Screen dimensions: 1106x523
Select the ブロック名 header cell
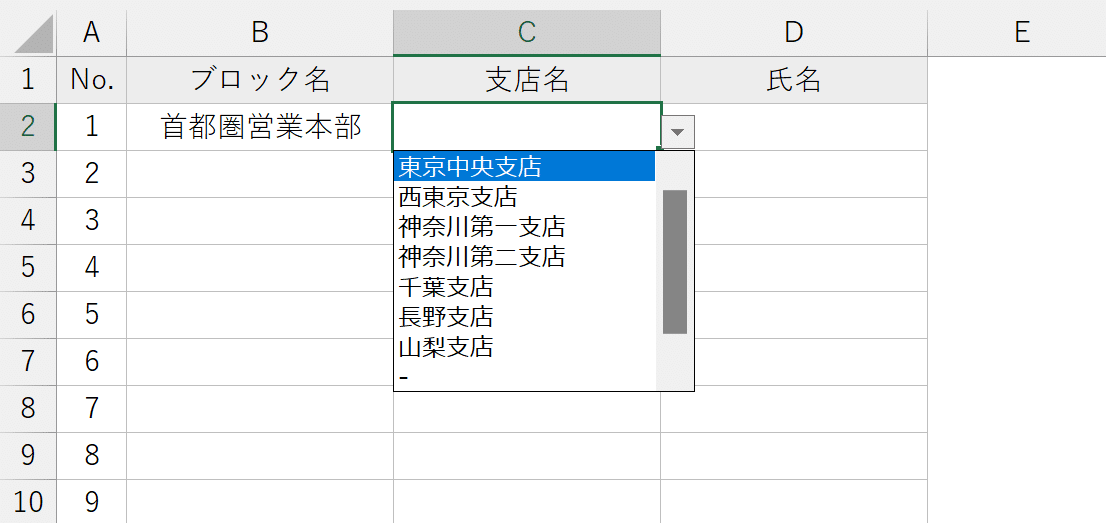pyautogui.click(x=260, y=80)
